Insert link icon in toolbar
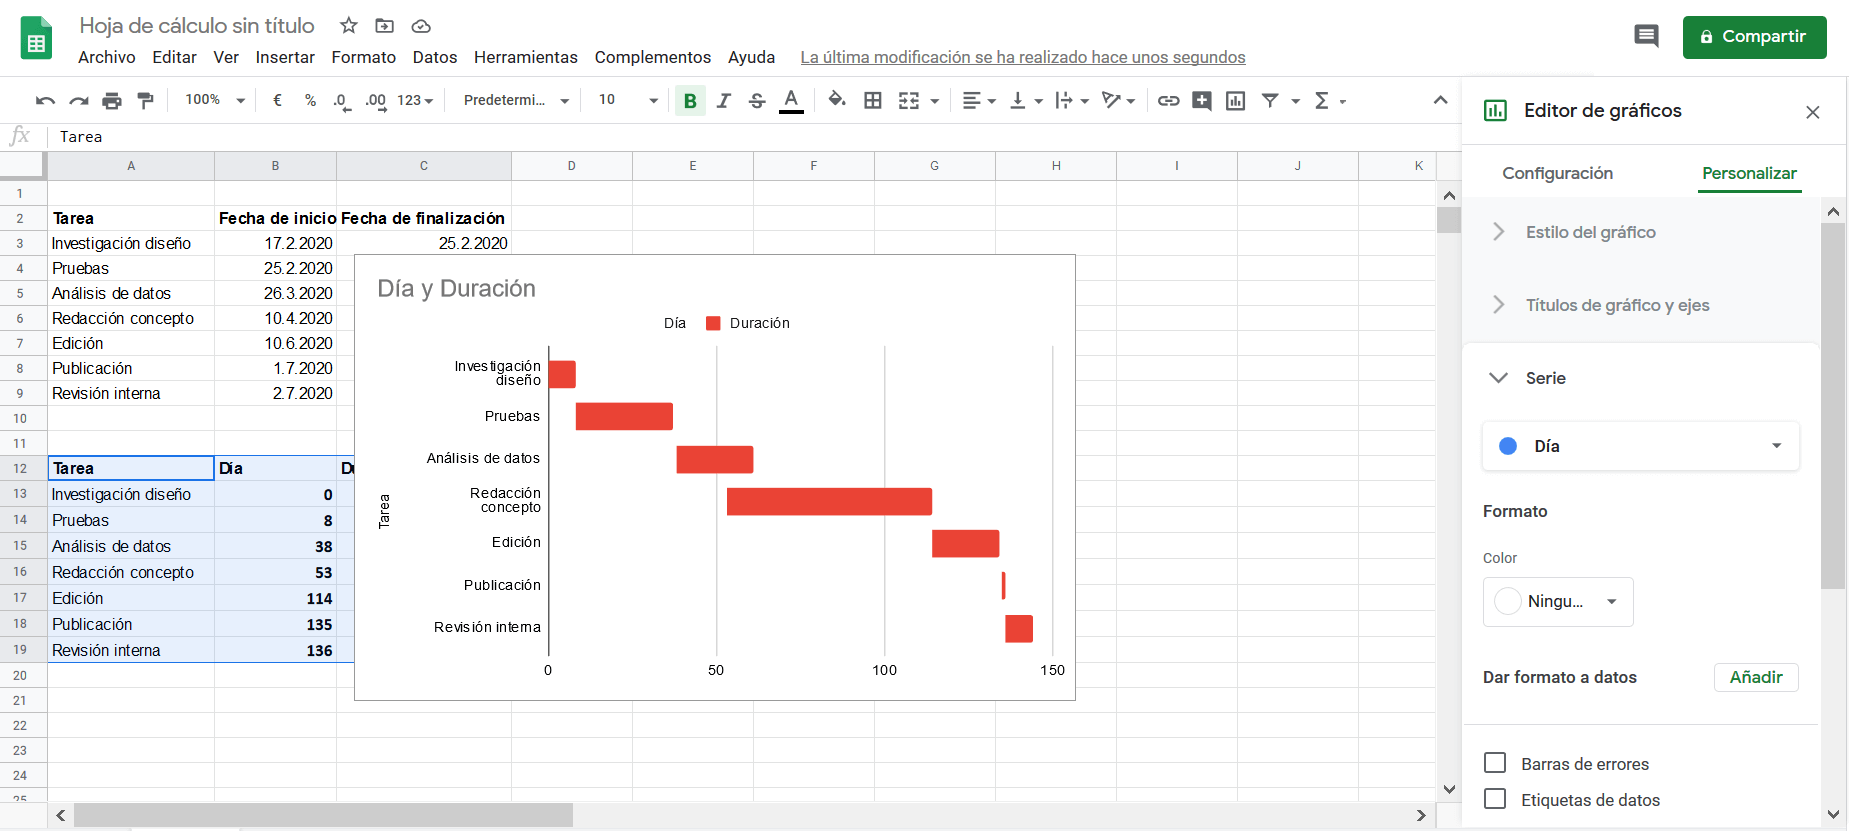This screenshot has width=1849, height=831. pyautogui.click(x=1168, y=101)
